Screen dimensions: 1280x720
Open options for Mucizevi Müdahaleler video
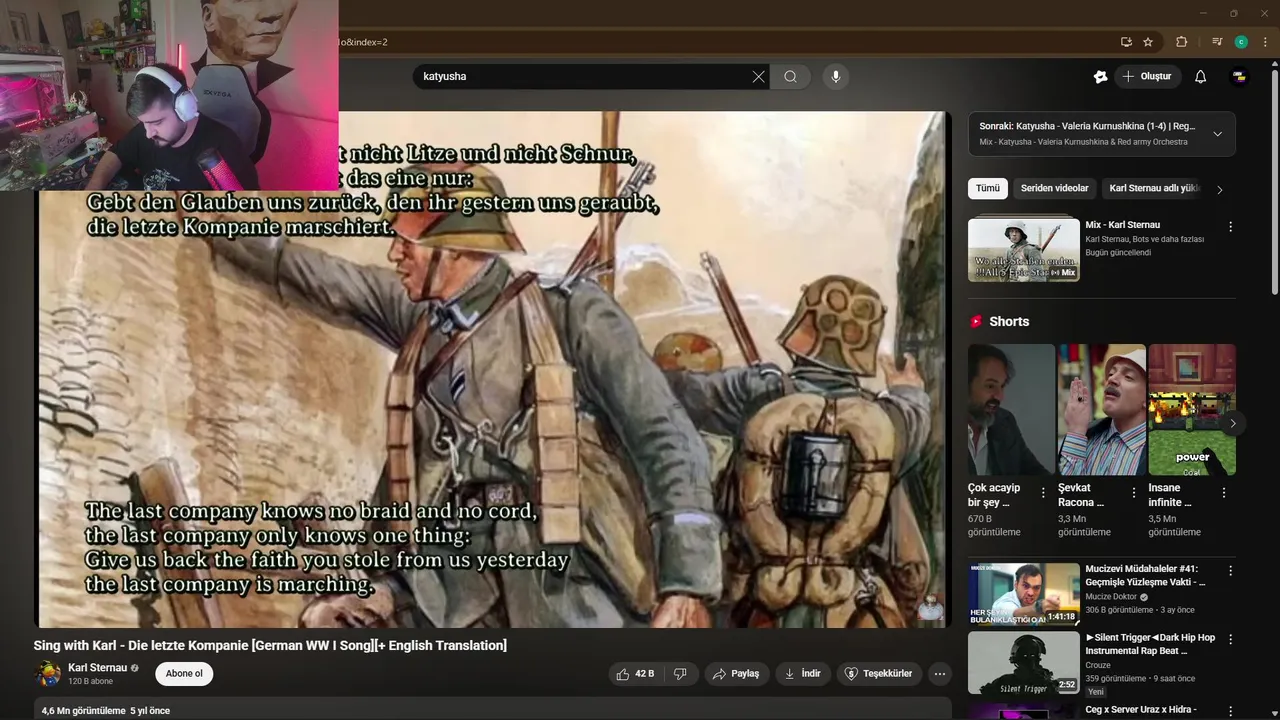tap(1230, 571)
